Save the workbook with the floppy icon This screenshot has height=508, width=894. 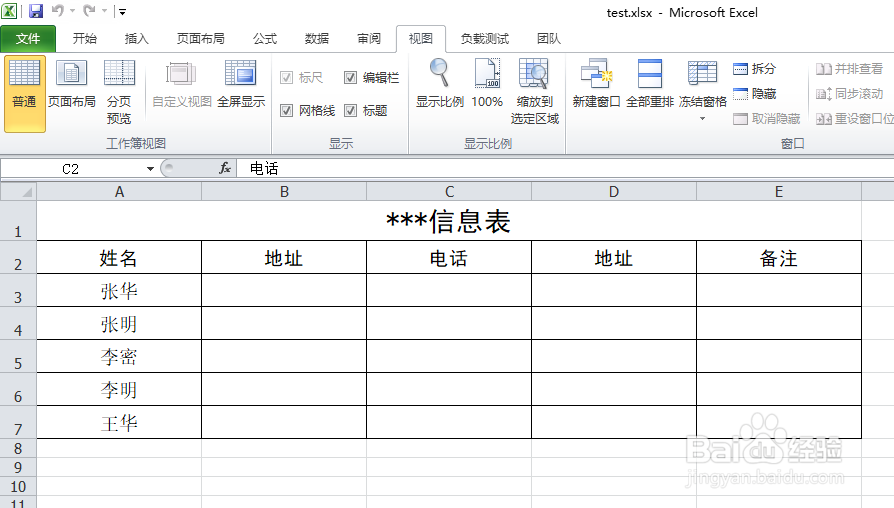point(36,11)
